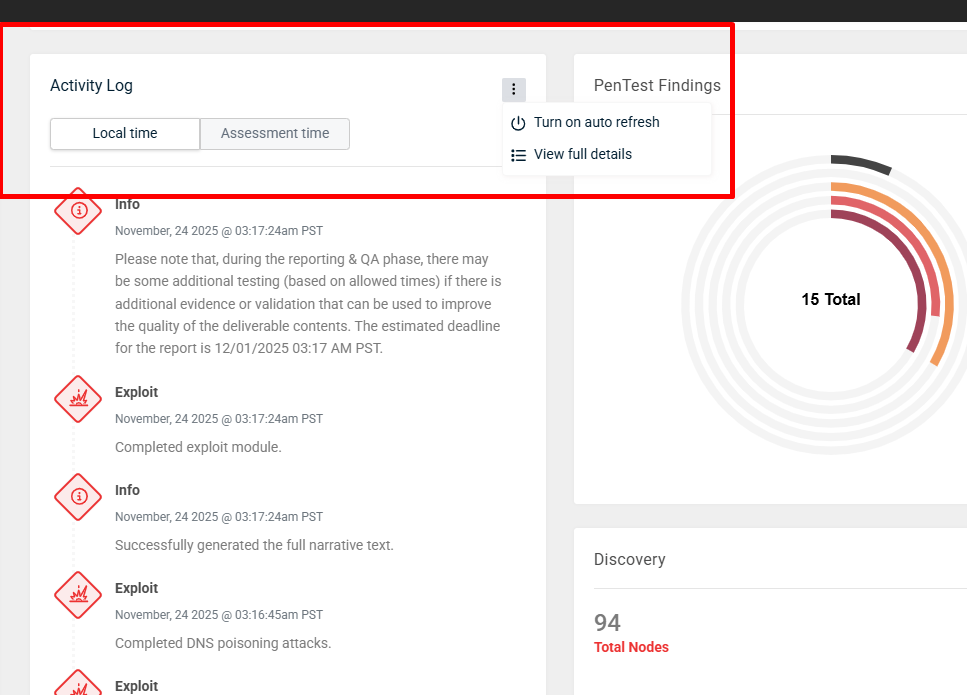Image resolution: width=967 pixels, height=695 pixels.
Task: Click Info icon for generated narrative text entry
Action: [78, 496]
